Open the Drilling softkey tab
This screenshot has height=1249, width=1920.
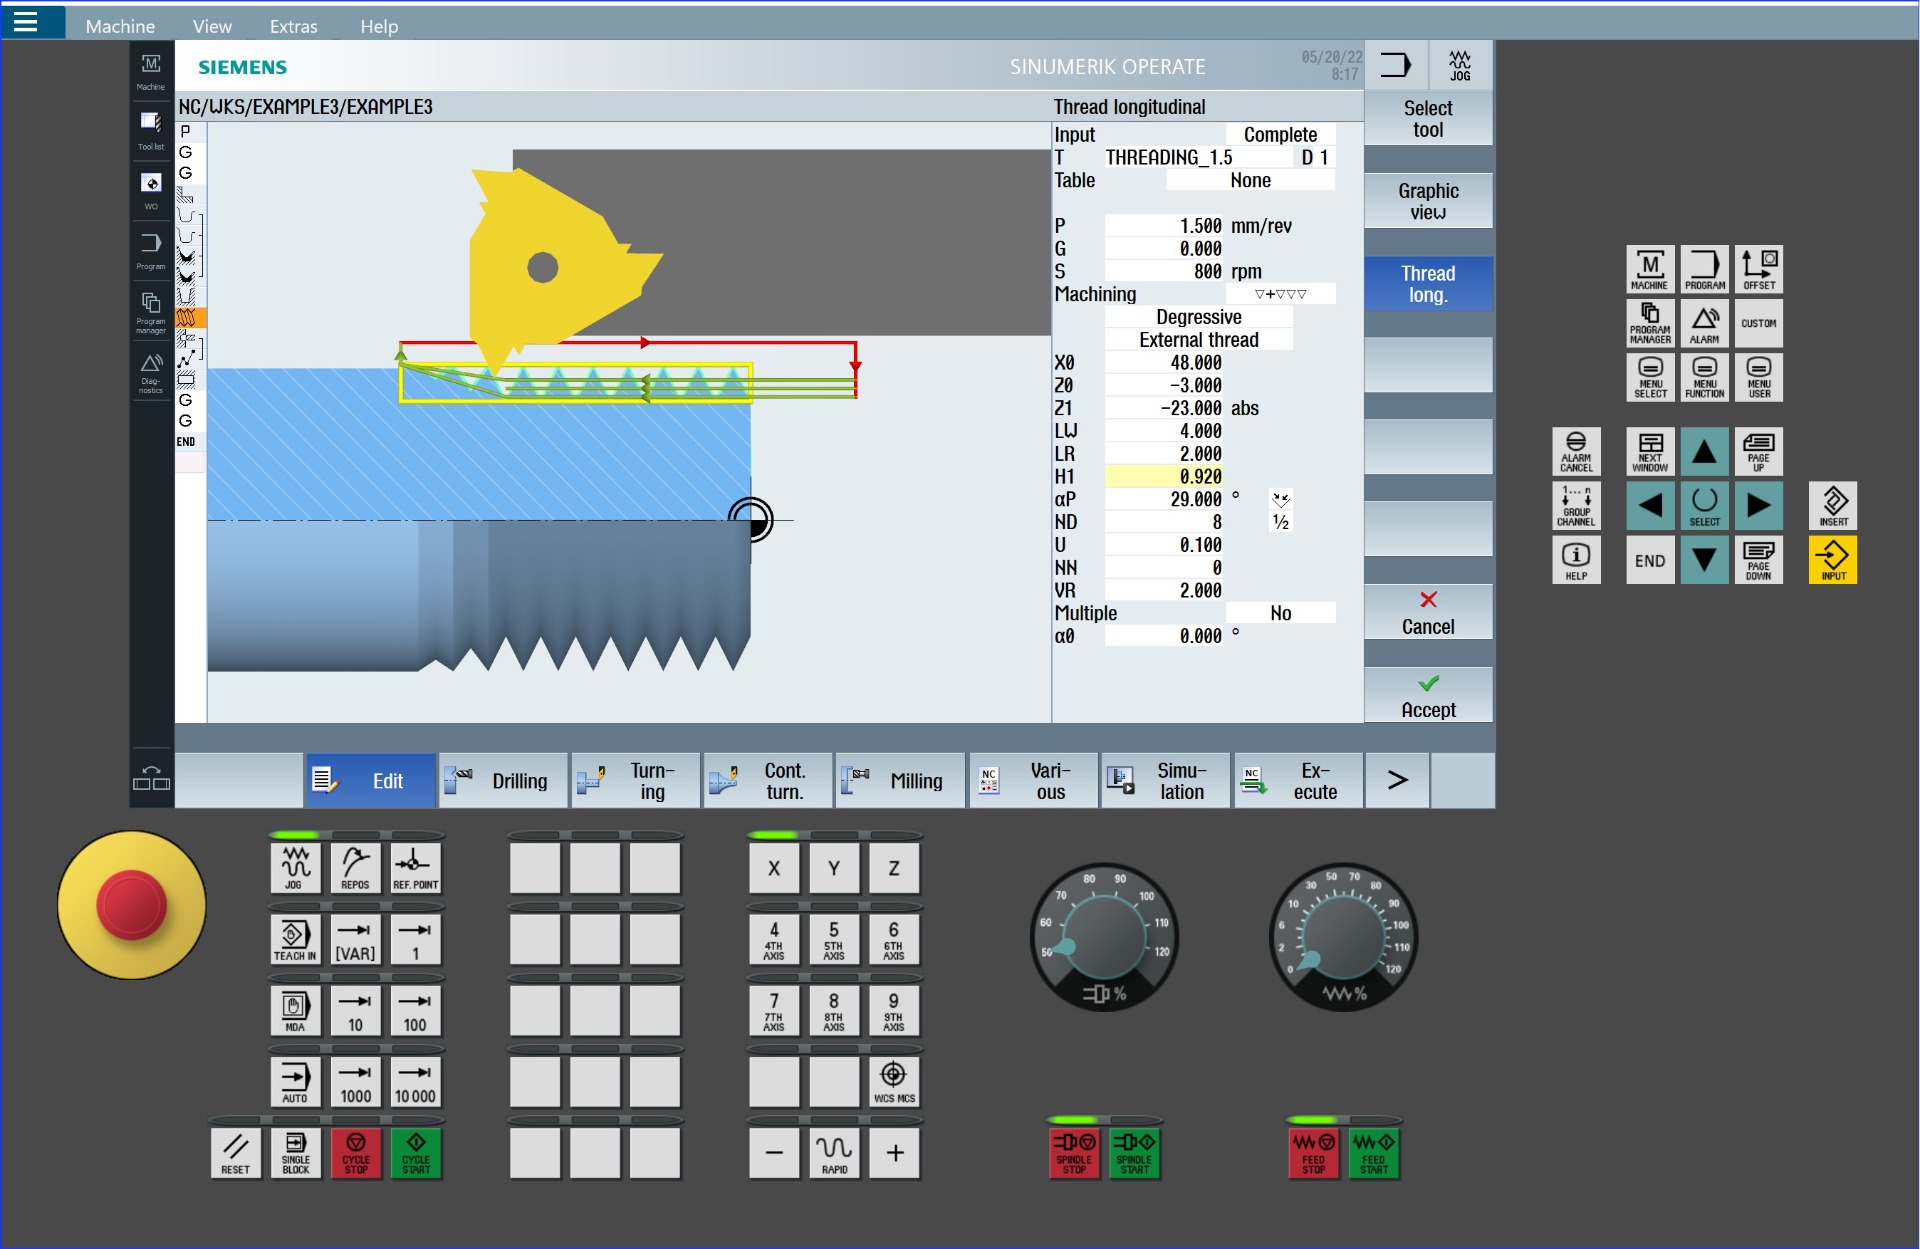502,781
